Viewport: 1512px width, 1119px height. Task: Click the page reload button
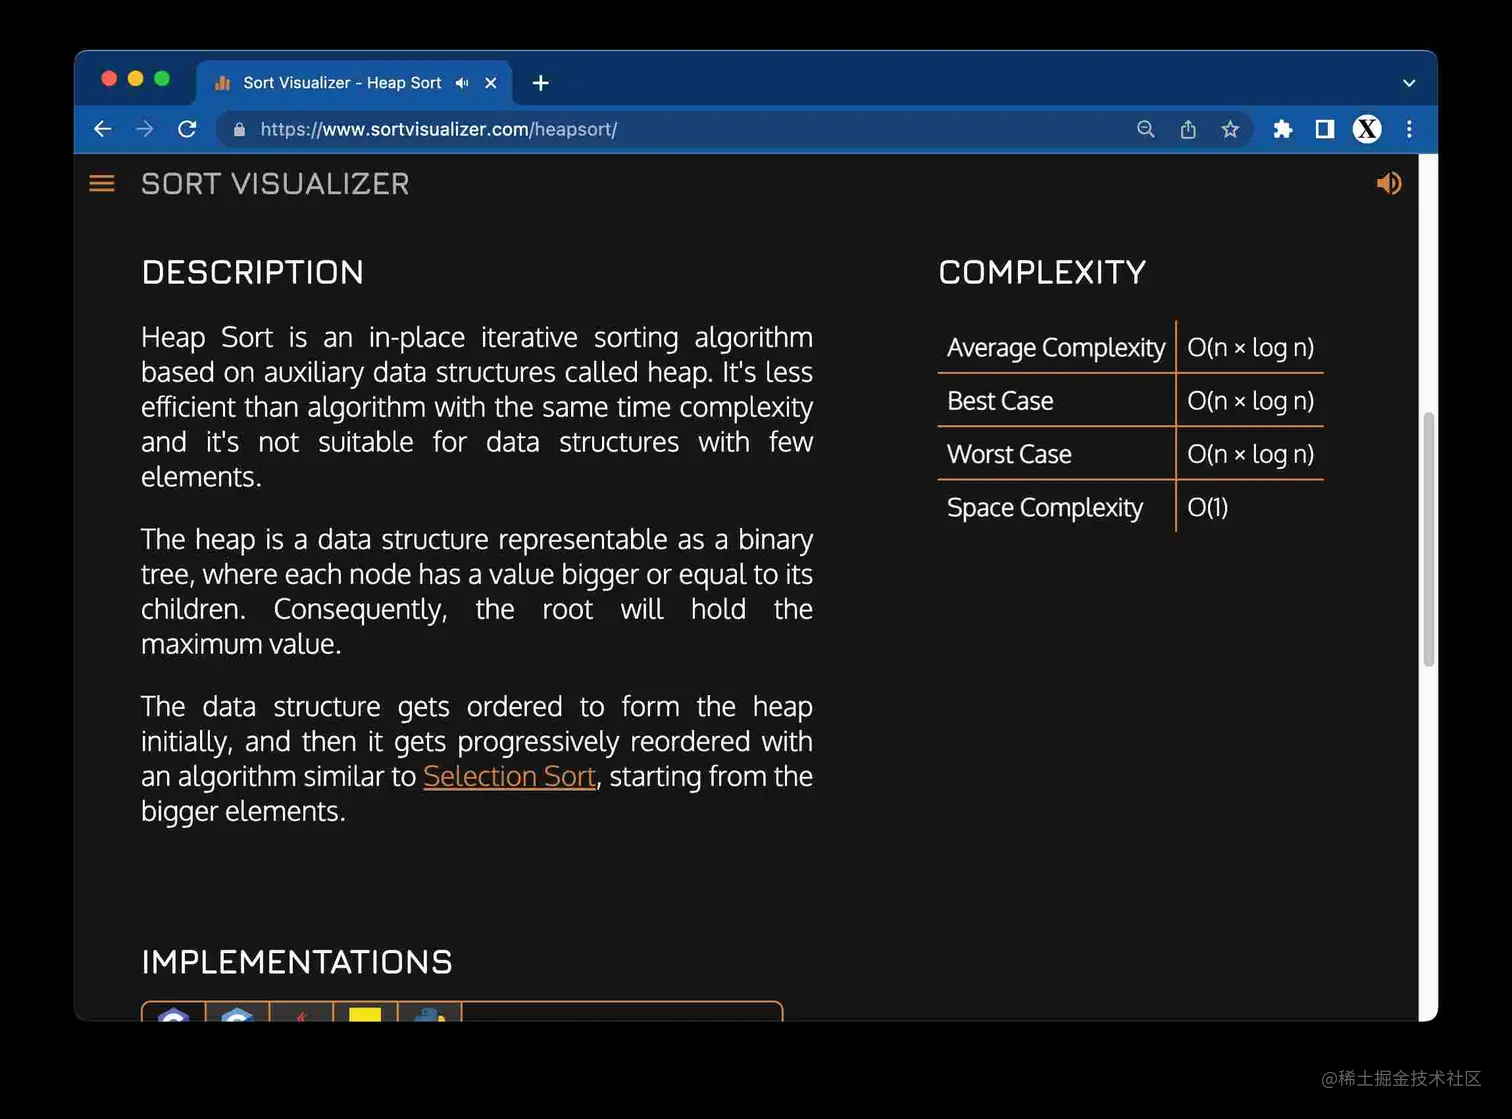click(x=187, y=129)
